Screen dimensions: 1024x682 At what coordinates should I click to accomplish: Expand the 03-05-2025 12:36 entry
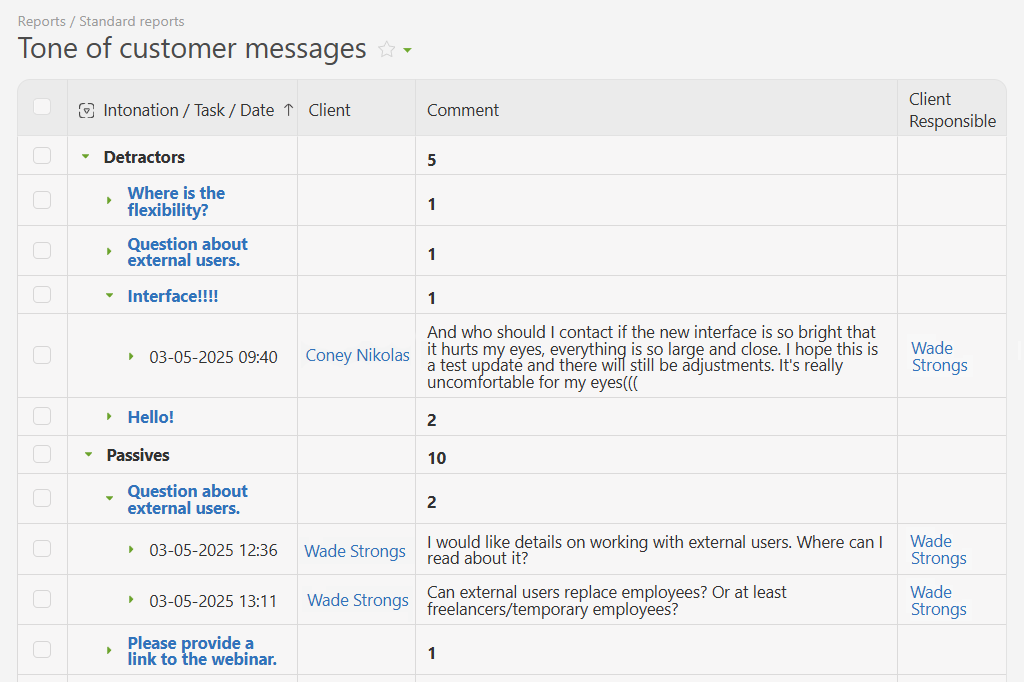(131, 550)
